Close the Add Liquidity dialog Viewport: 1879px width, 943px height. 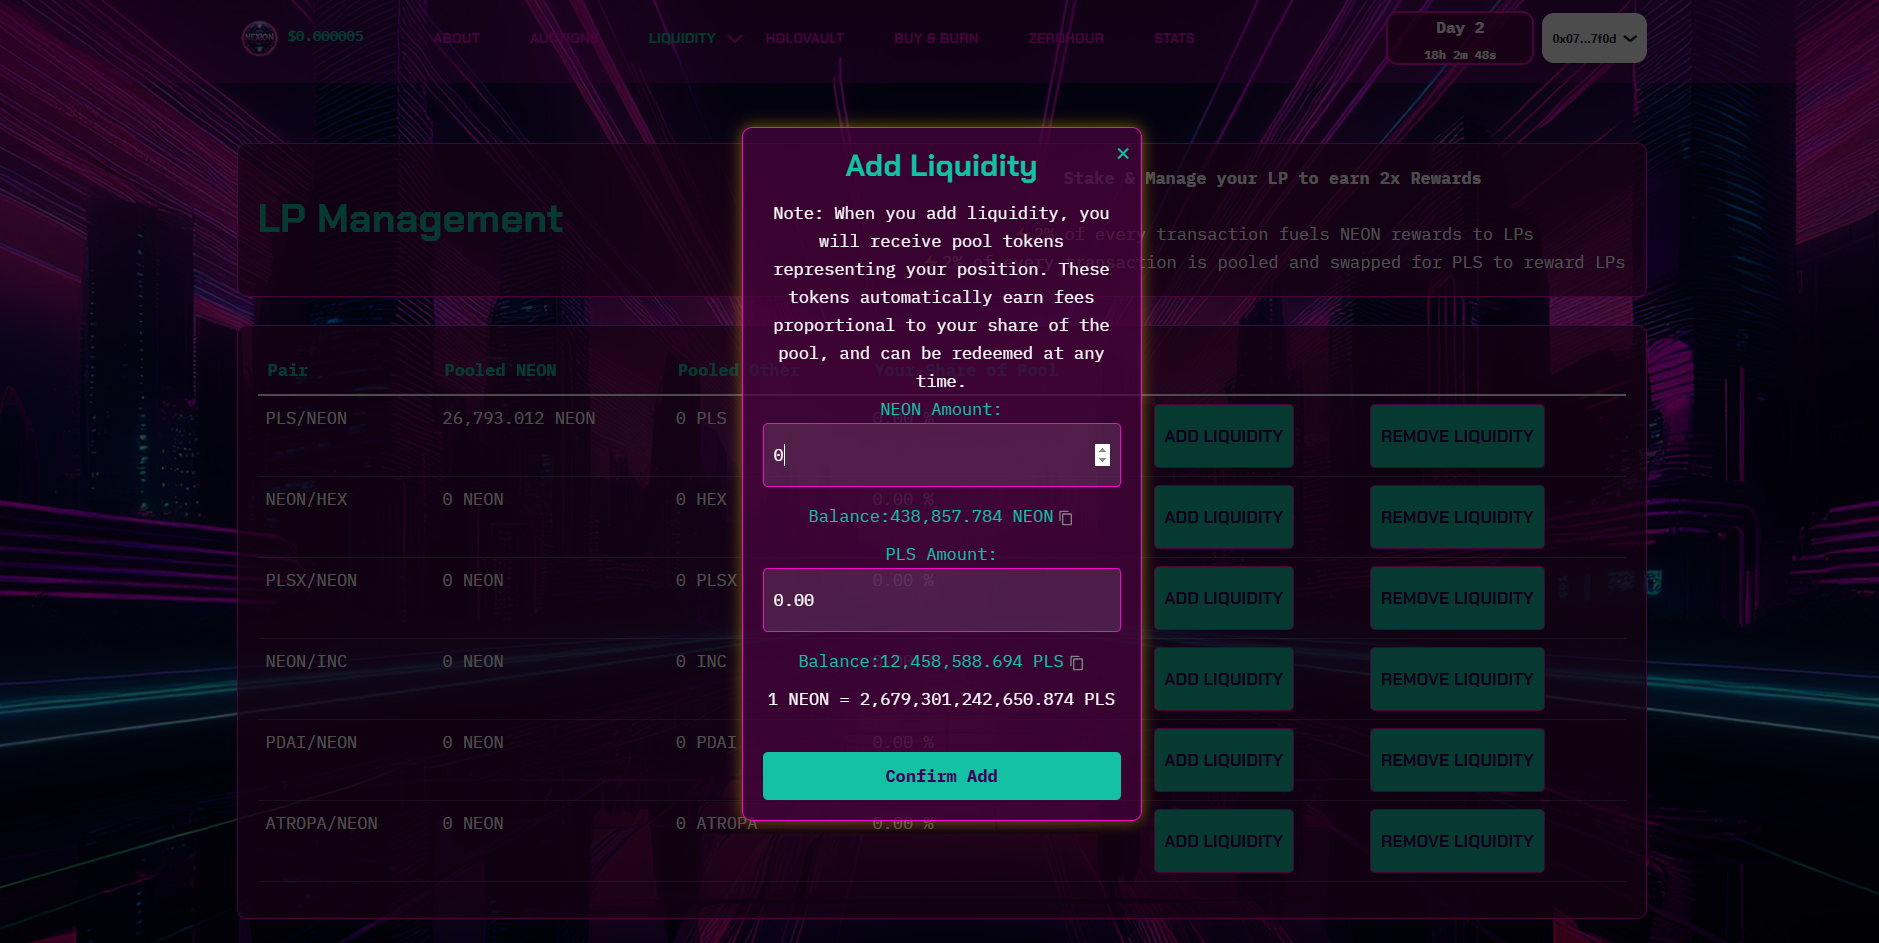click(x=1122, y=153)
